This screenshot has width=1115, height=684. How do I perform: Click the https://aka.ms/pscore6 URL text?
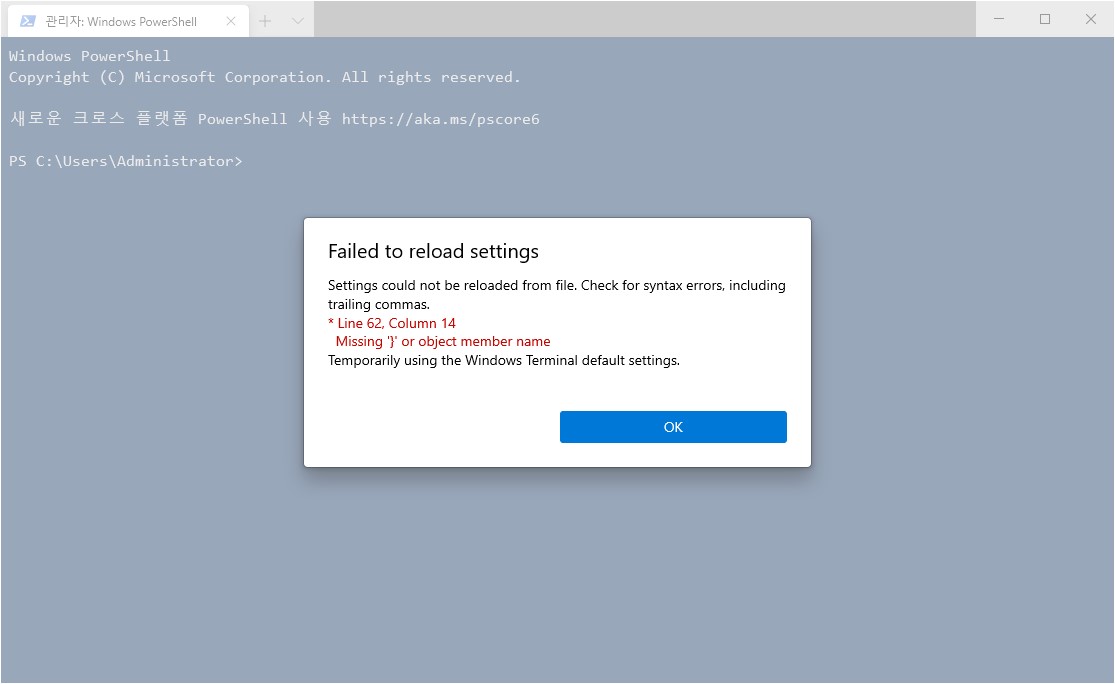click(x=440, y=119)
